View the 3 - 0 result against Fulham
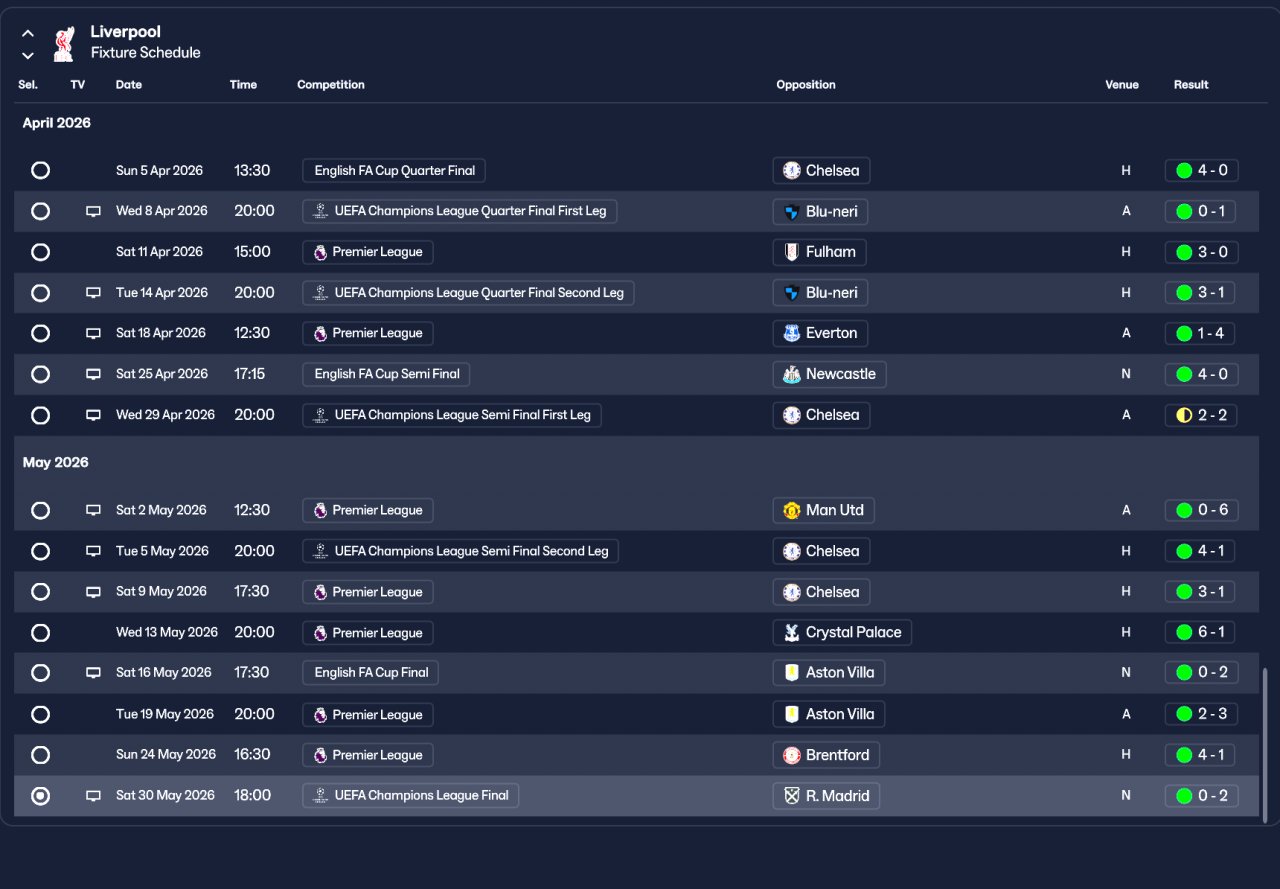Image resolution: width=1280 pixels, height=889 pixels. point(1202,252)
